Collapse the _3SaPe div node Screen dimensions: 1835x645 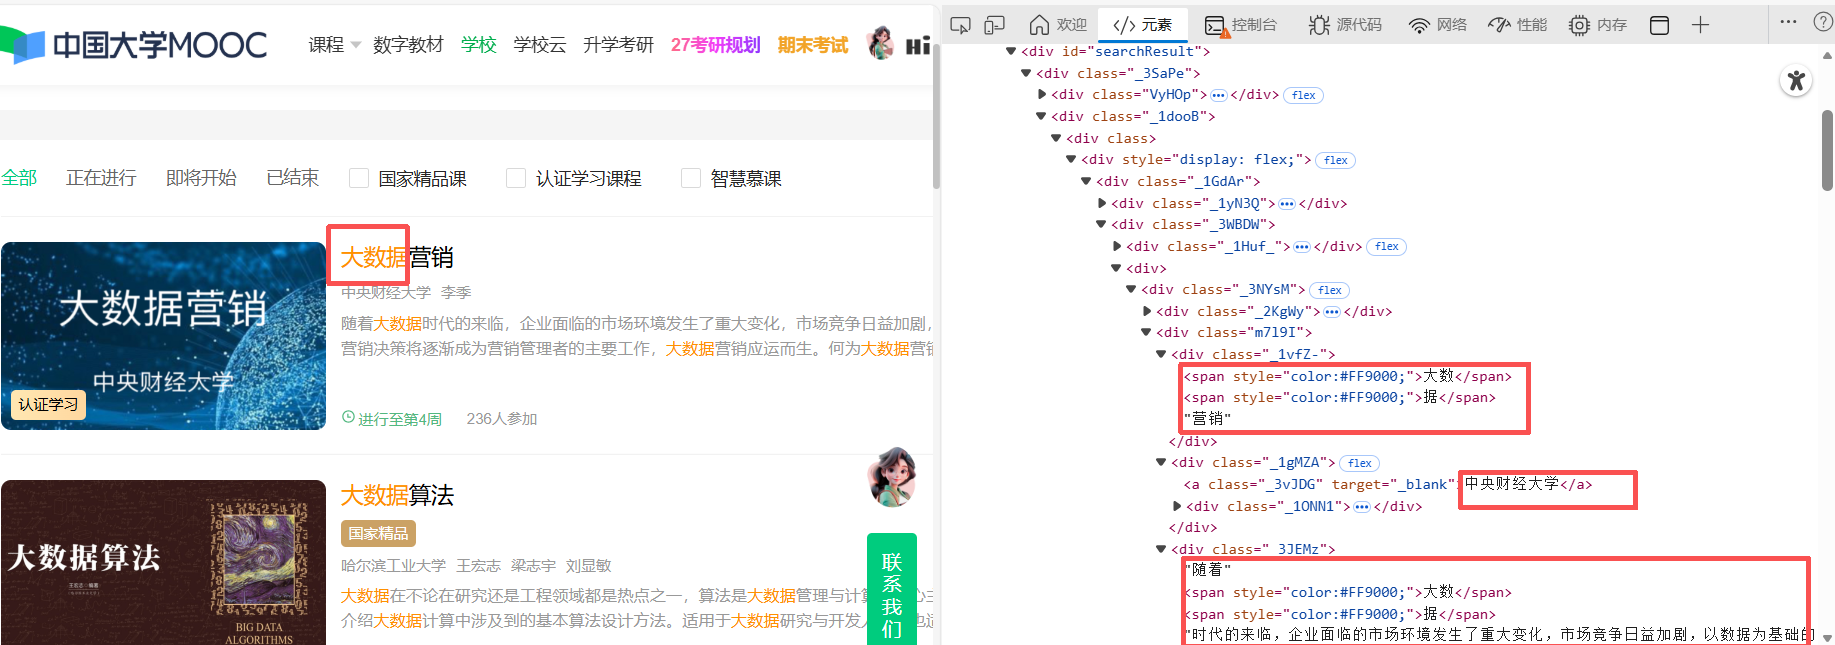point(1026,73)
